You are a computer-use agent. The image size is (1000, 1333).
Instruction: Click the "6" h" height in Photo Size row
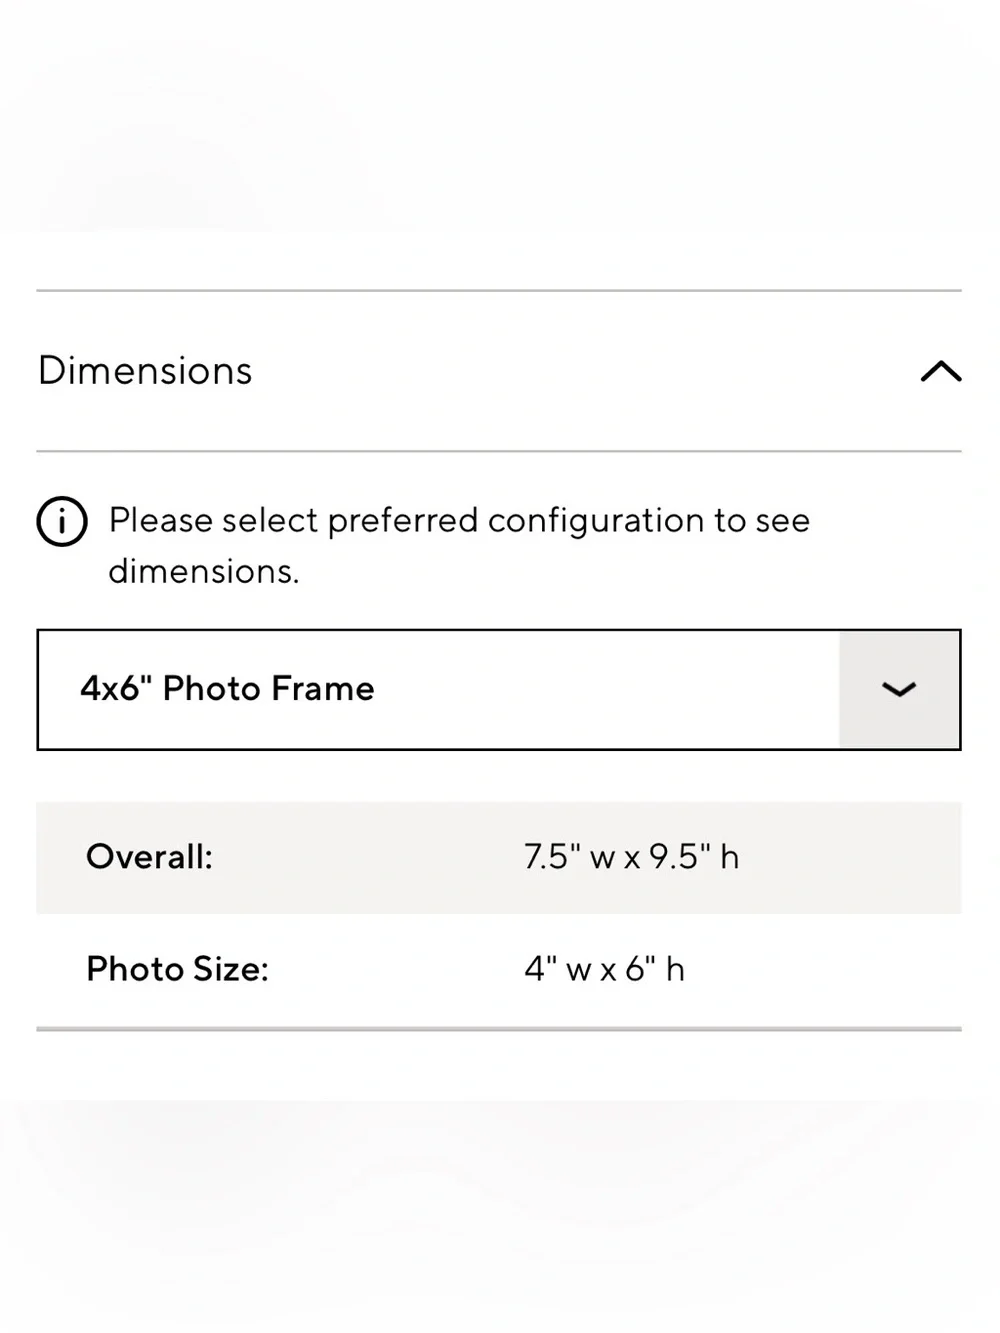point(655,969)
